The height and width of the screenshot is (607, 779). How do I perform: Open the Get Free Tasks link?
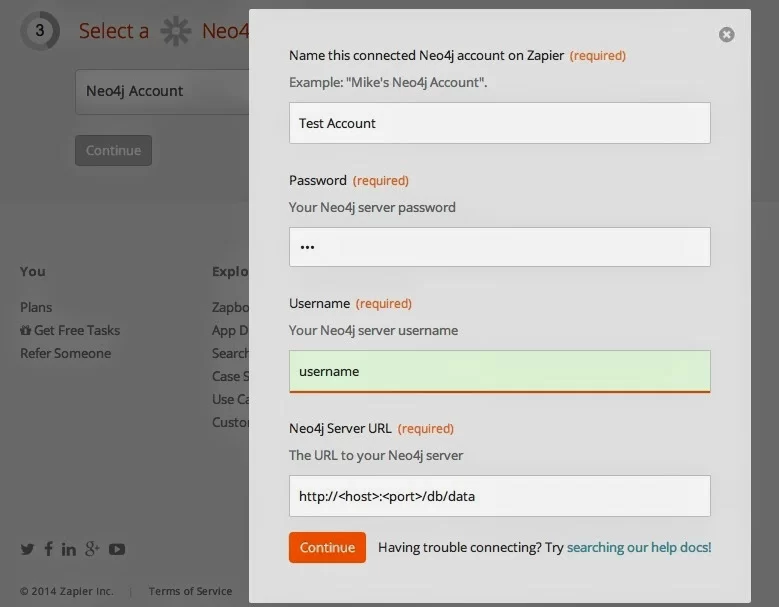(x=77, y=330)
